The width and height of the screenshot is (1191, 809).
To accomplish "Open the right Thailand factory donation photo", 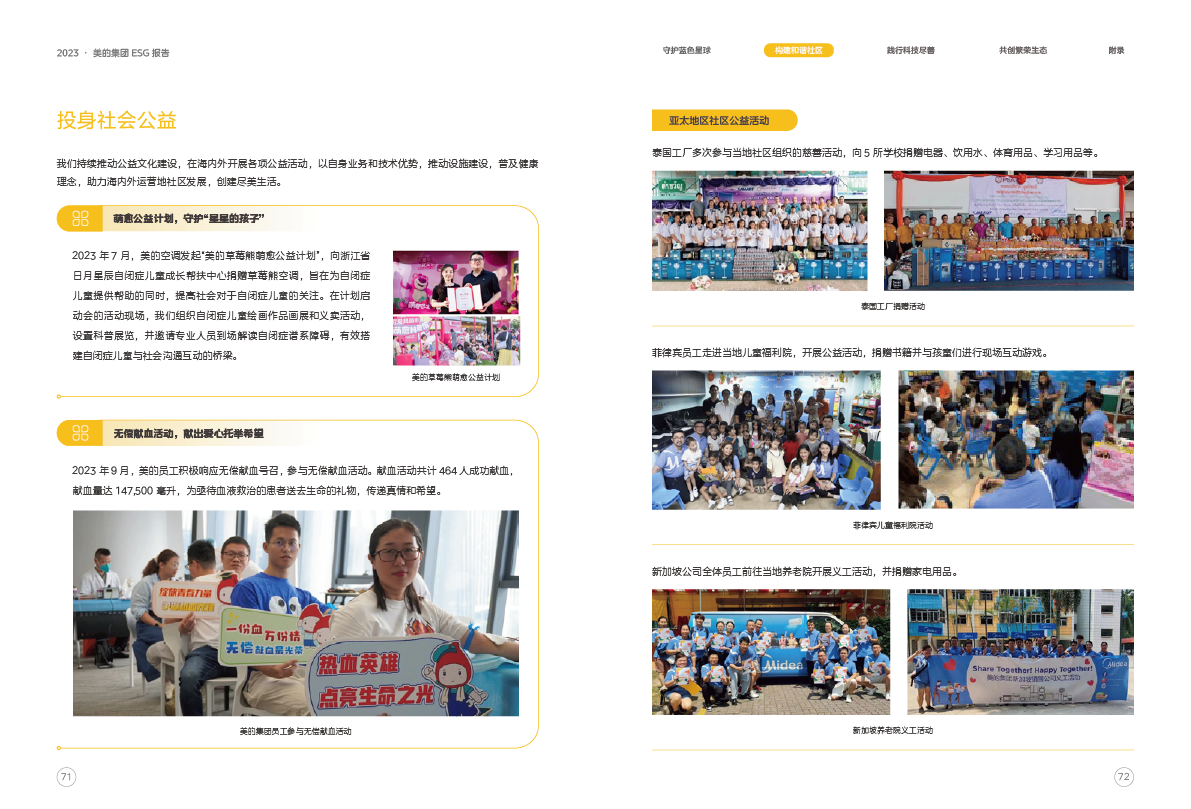I will [1008, 231].
